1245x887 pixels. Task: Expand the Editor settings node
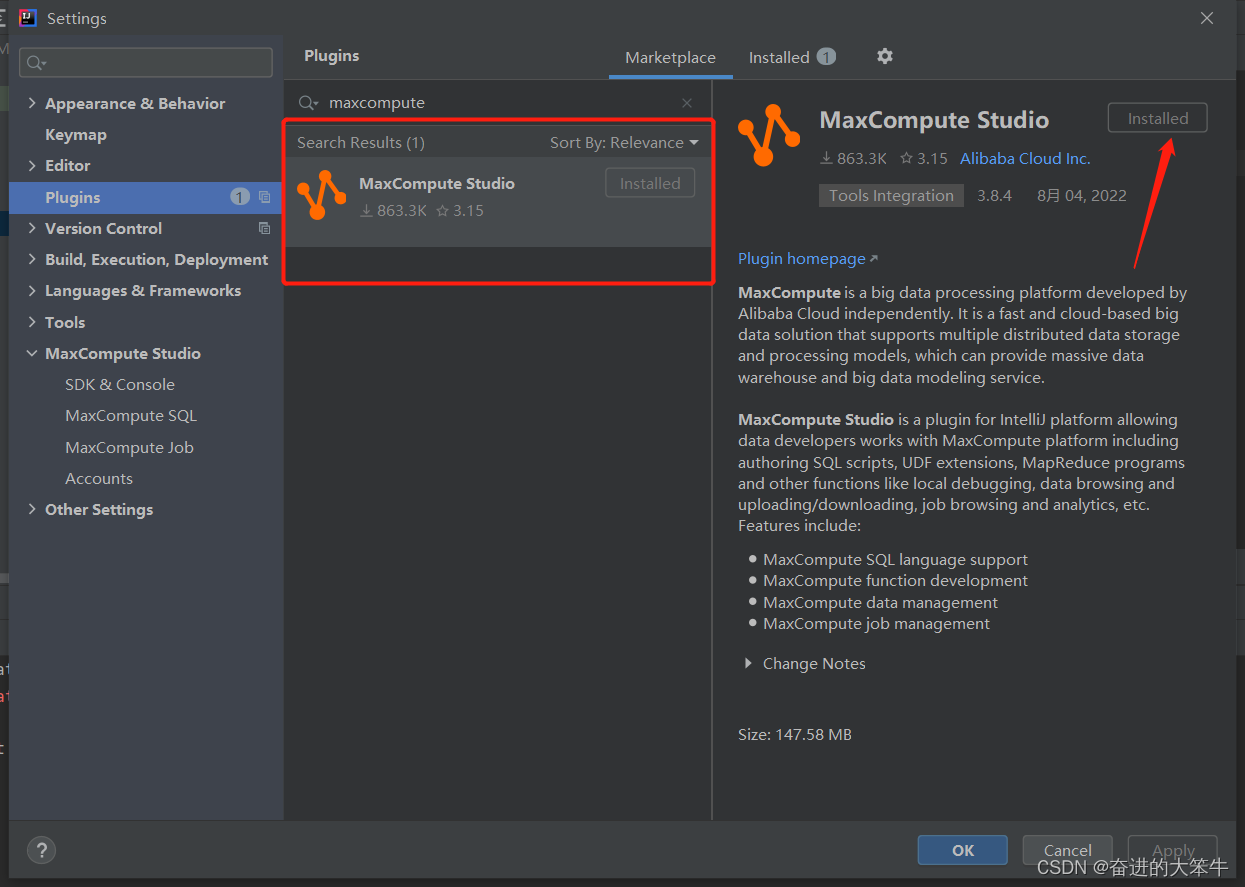[32, 165]
